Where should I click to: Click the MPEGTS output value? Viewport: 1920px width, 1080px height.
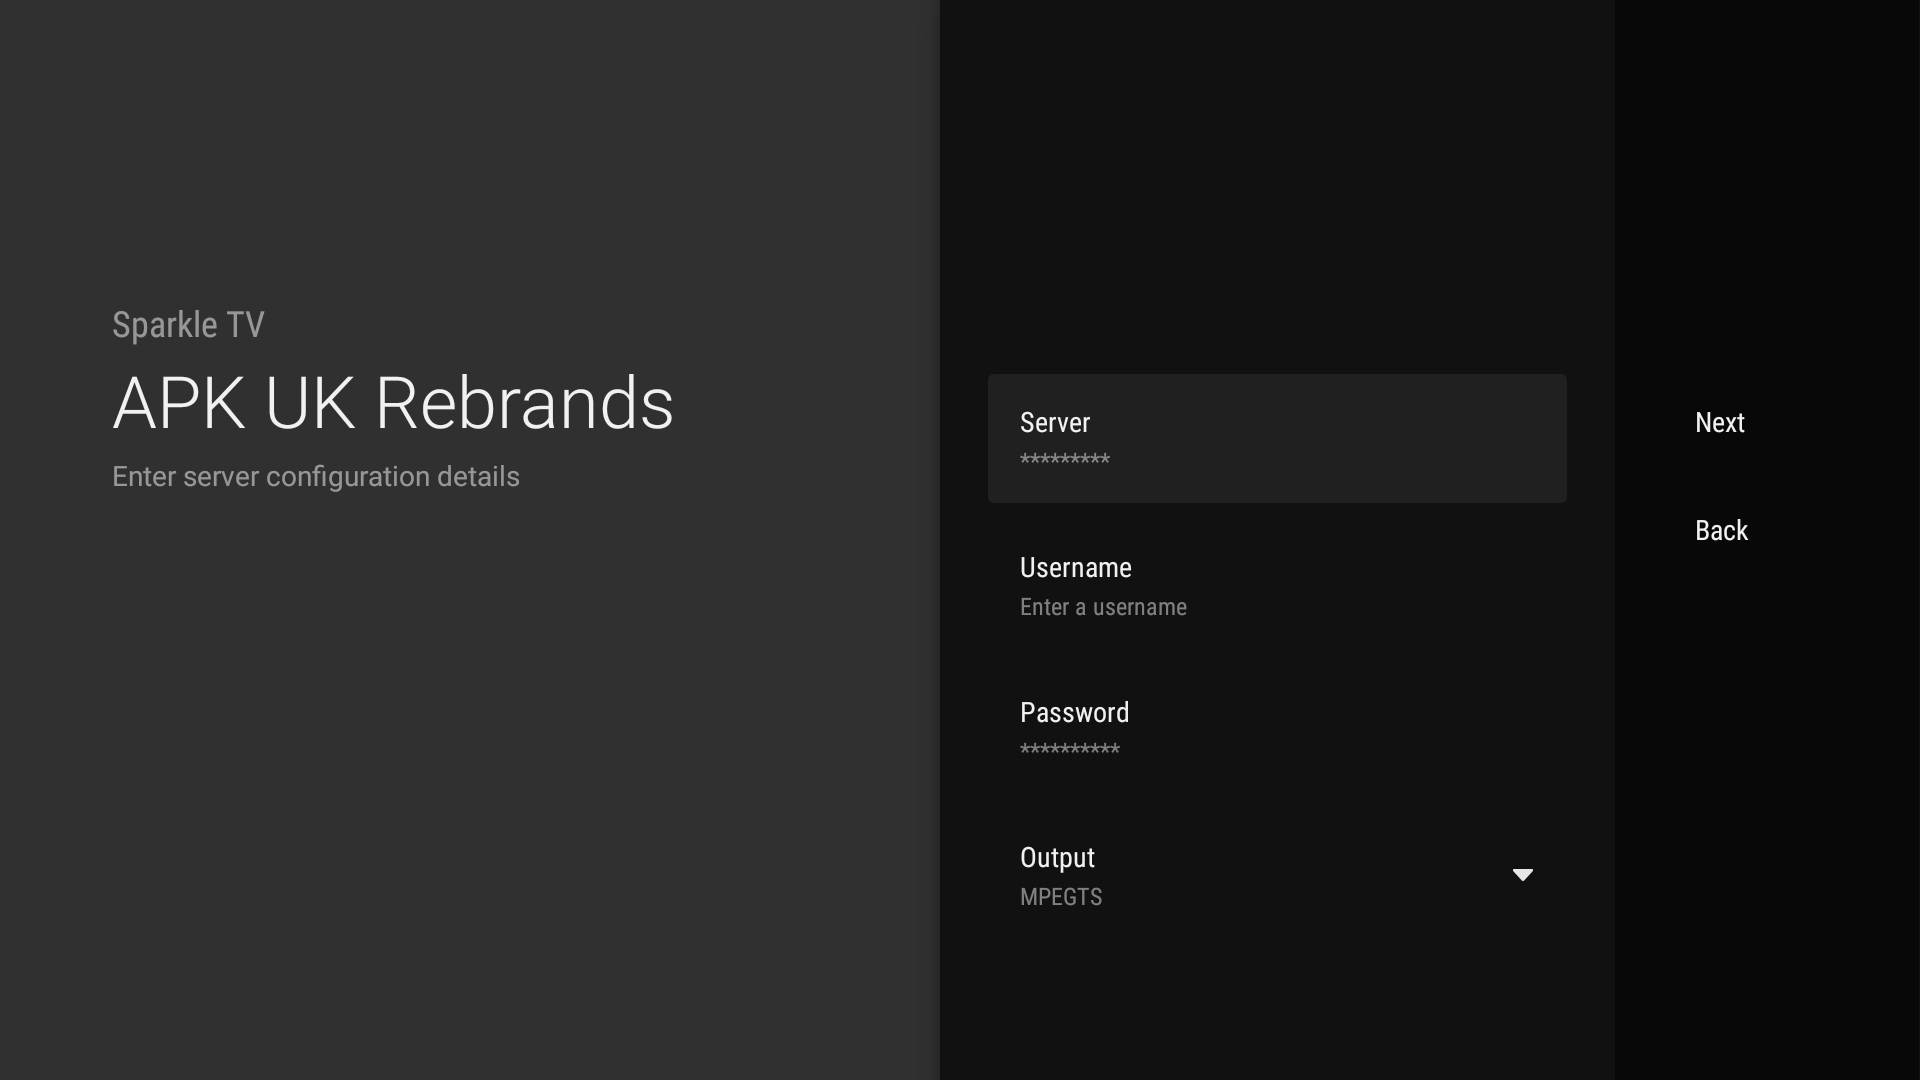click(x=1061, y=897)
